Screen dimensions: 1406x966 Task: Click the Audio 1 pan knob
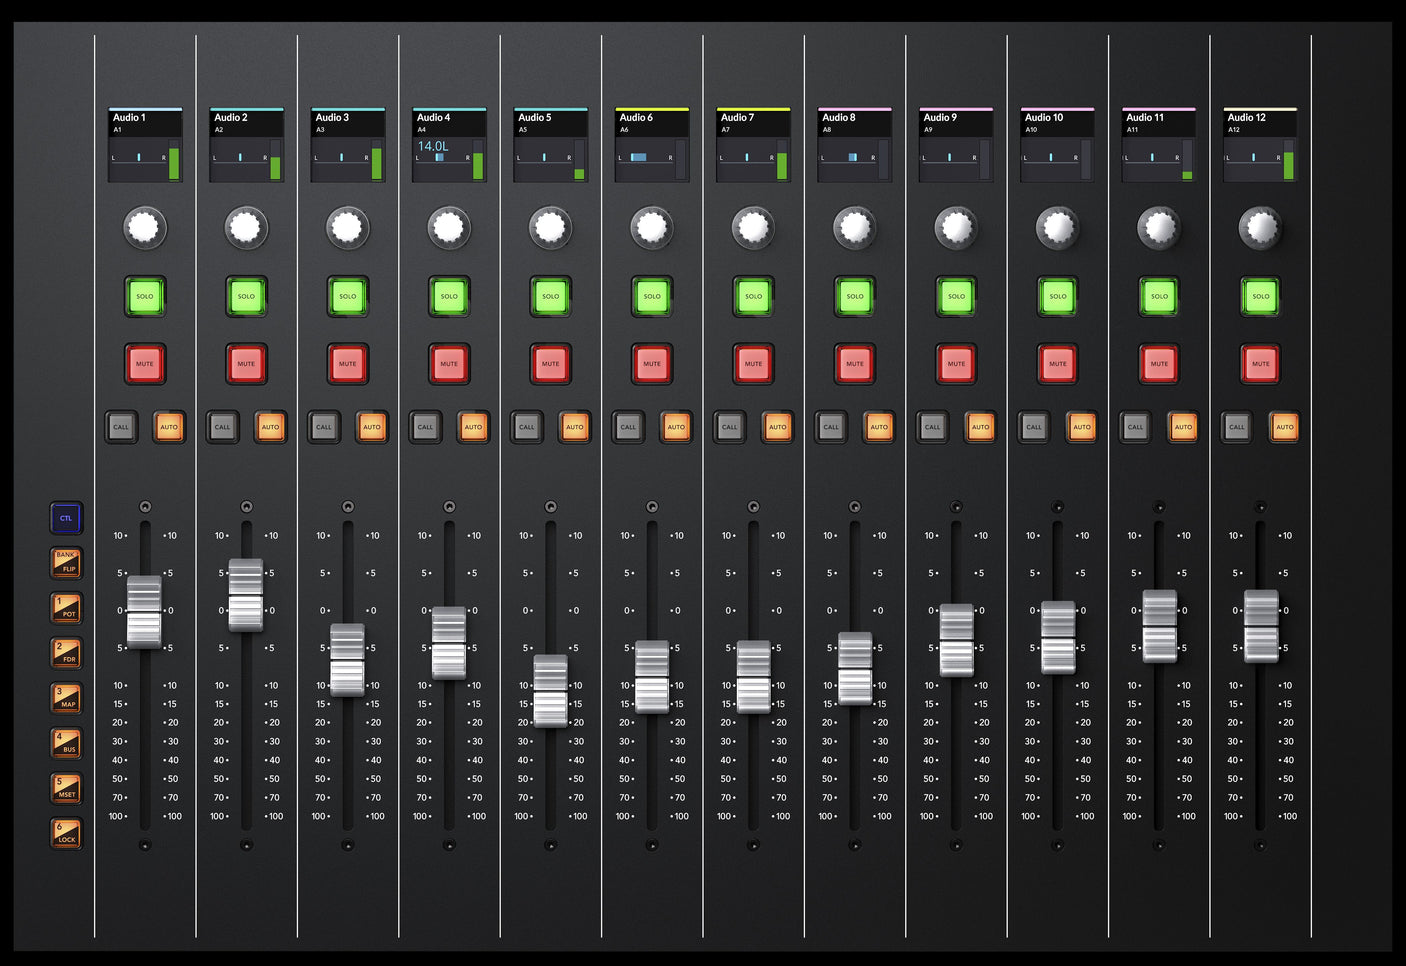(145, 227)
